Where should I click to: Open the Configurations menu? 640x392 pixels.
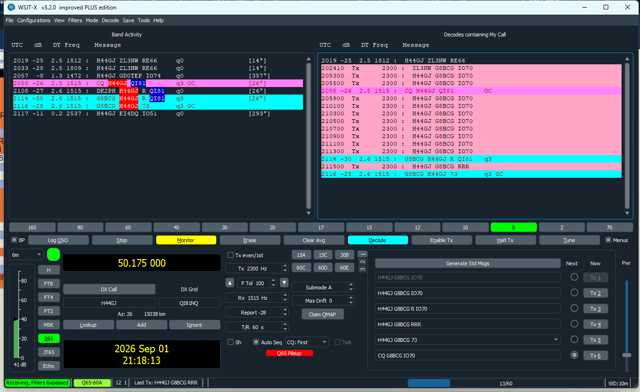[33, 20]
